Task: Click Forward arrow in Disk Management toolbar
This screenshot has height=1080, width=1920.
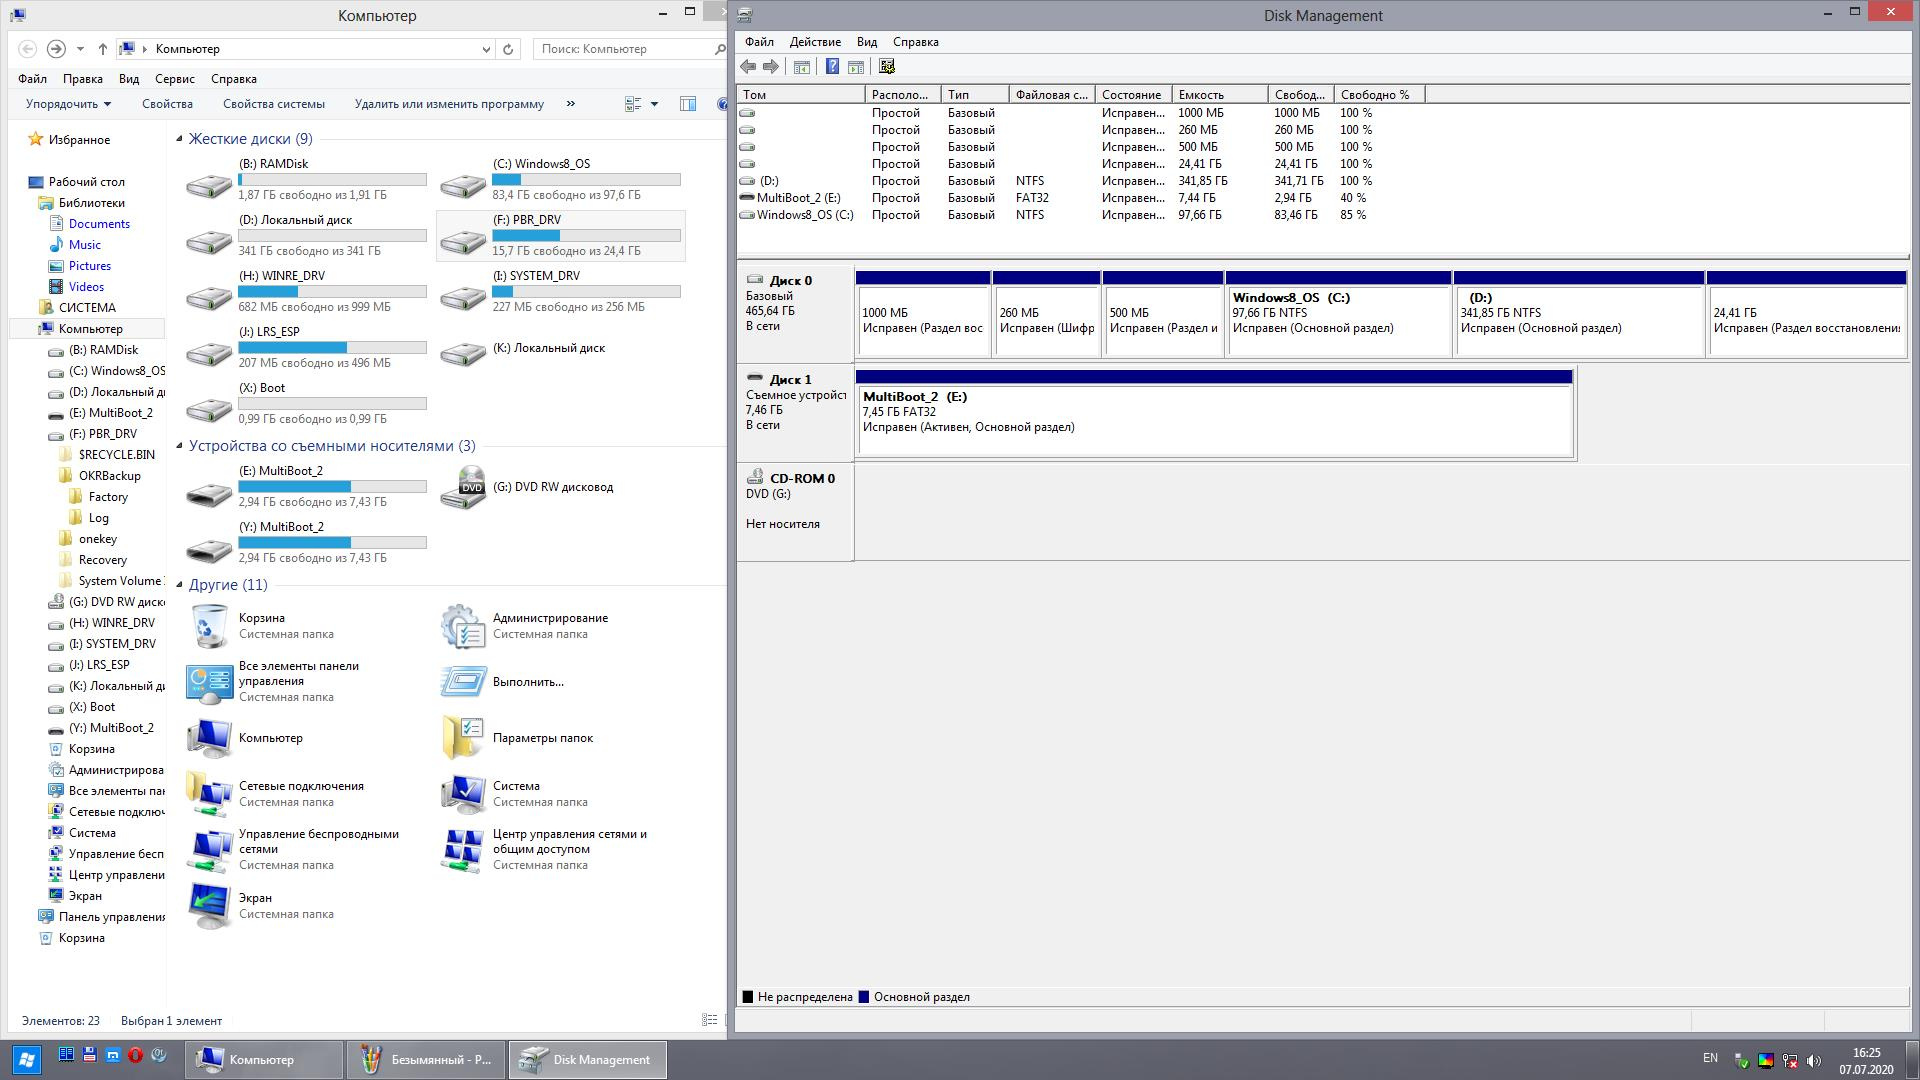Action: pos(771,67)
